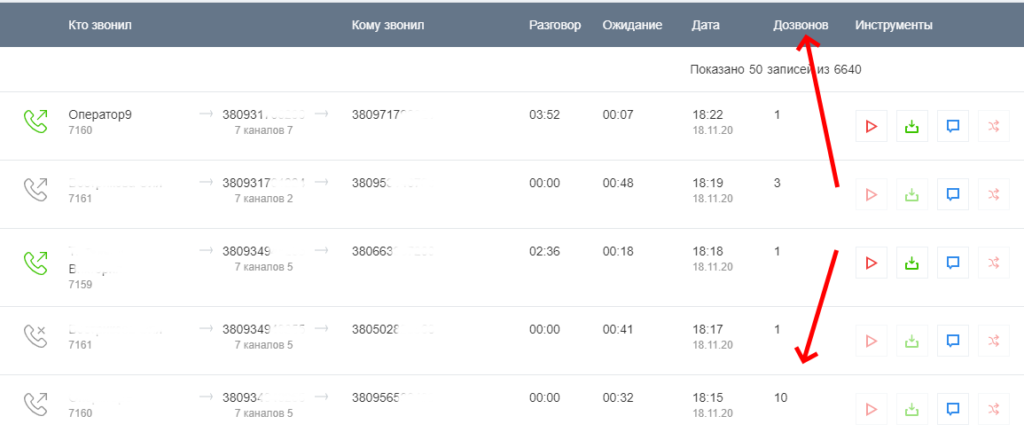Click the Кому звонил column header
Image resolution: width=1024 pixels, height=440 pixels.
click(x=389, y=25)
